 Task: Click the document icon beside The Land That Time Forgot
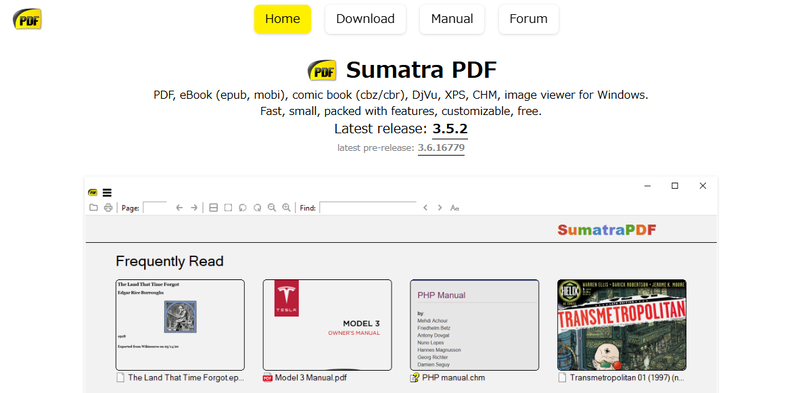(121, 378)
